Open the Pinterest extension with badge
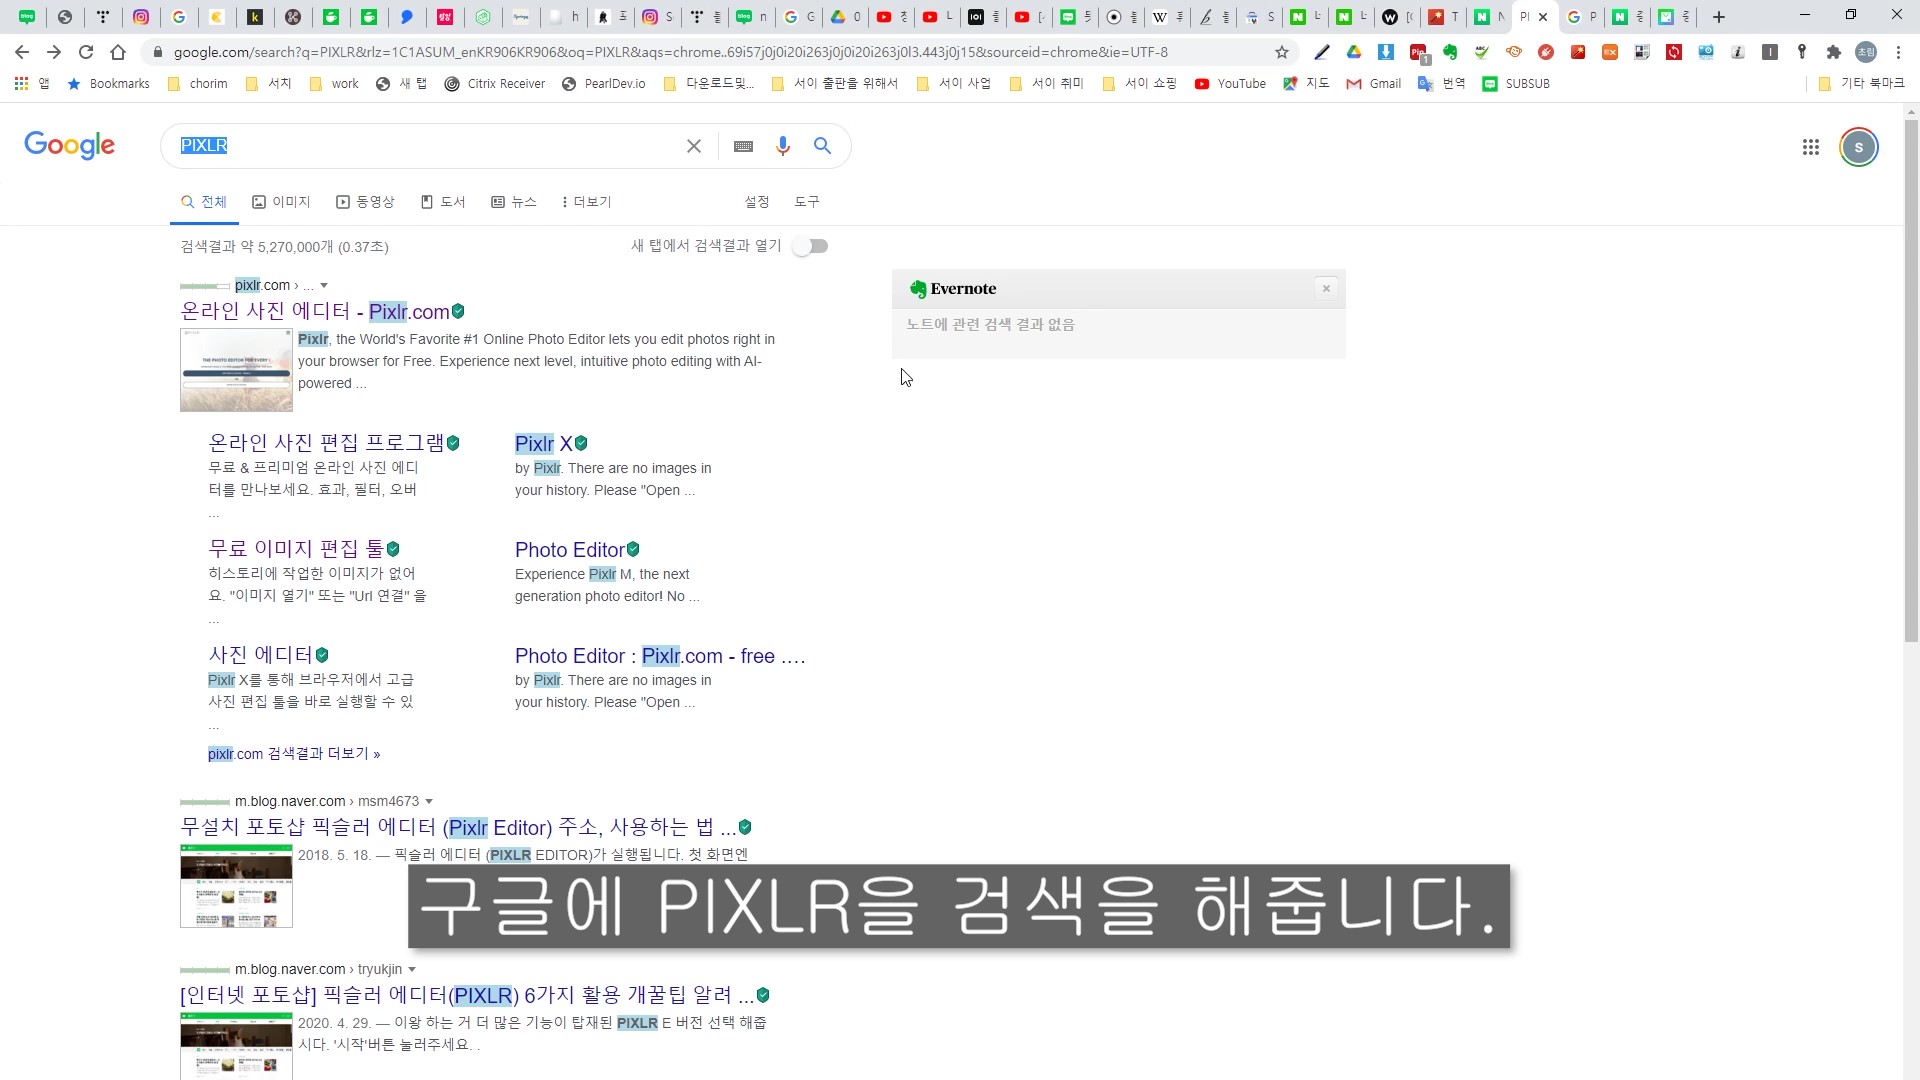Screen dimensions: 1920x1080 tap(1419, 53)
